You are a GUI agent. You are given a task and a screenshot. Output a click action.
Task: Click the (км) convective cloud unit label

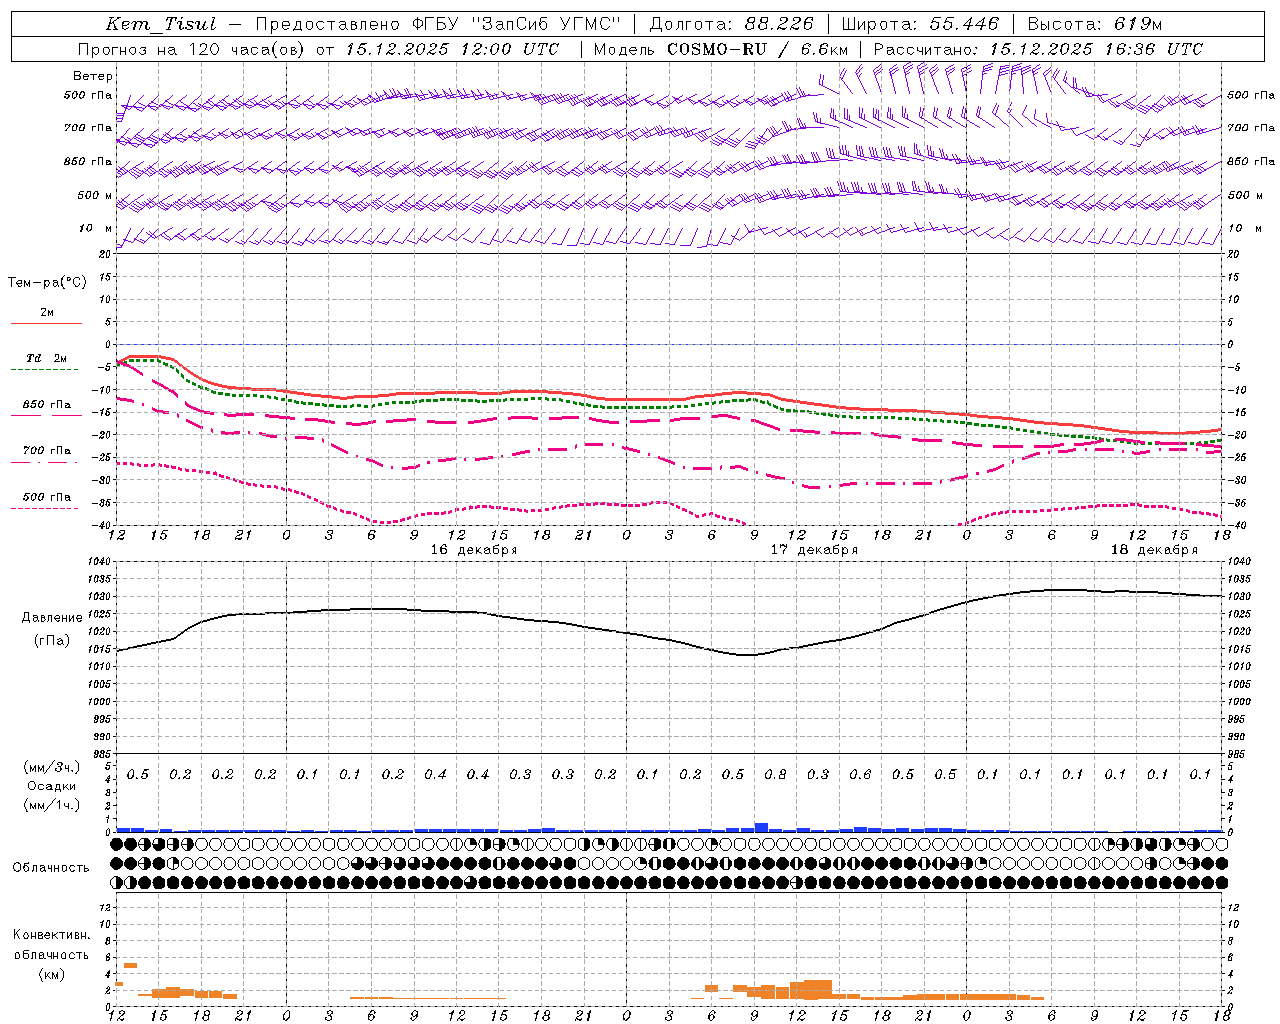51,974
